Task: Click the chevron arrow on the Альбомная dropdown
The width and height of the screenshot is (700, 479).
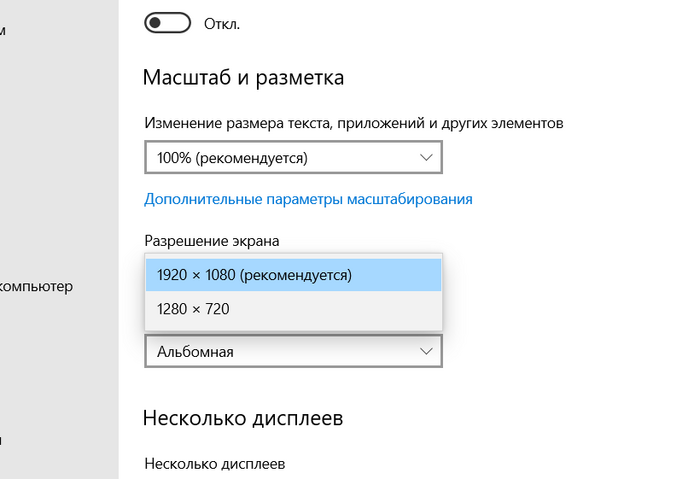Action: [426, 351]
